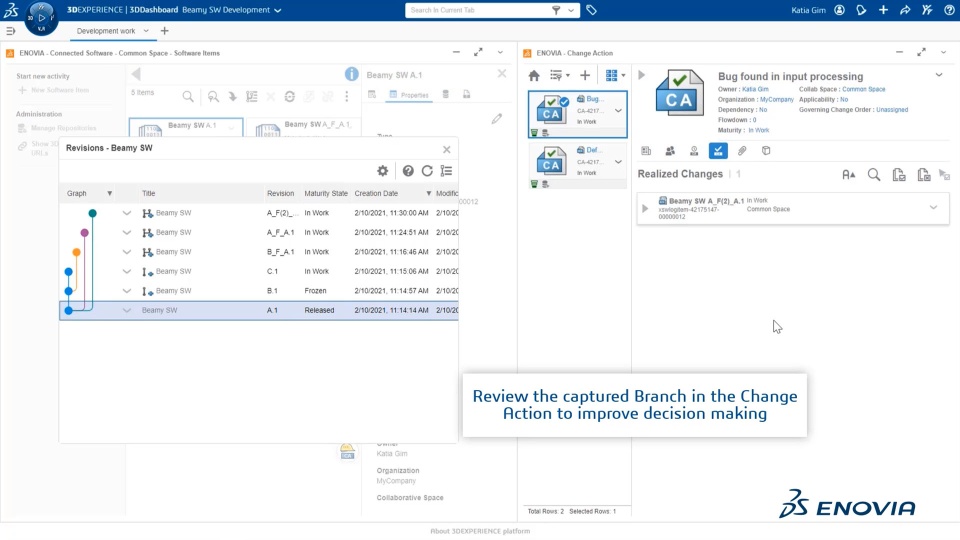Click refresh circular icon in Software Items
Screen dimensions: 960x540
[290, 97]
